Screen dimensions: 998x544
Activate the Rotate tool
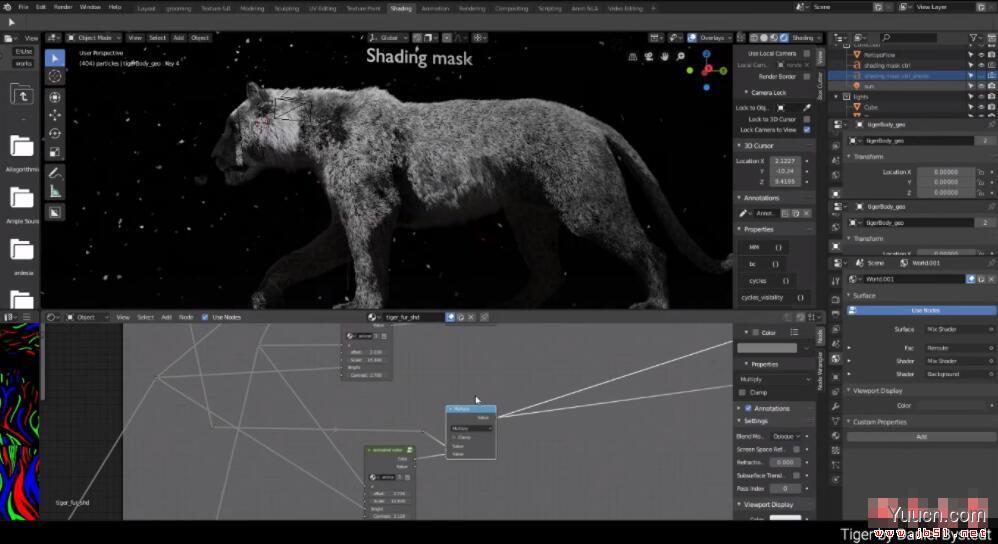[55, 134]
